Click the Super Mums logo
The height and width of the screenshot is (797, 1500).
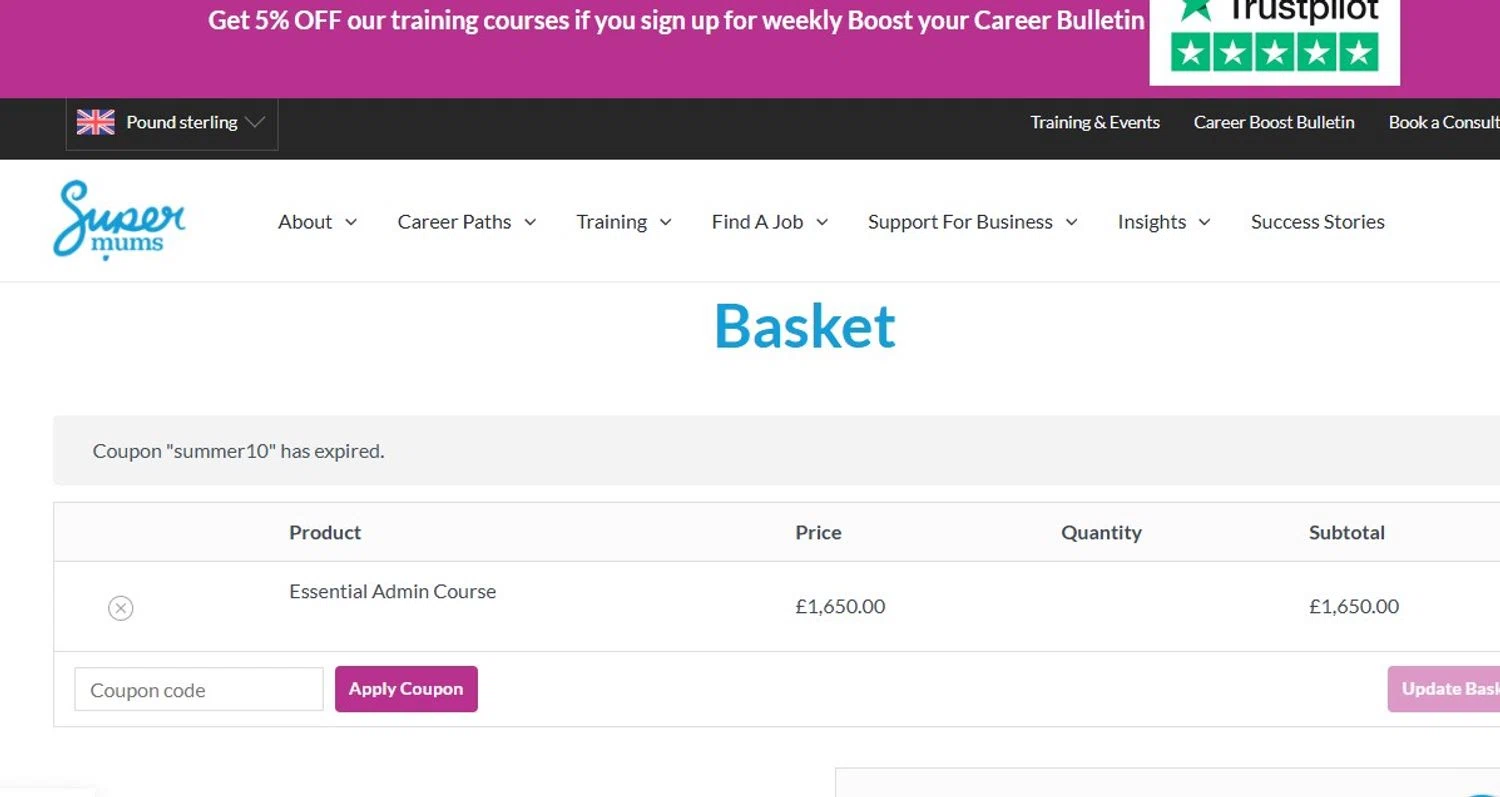[x=119, y=220]
